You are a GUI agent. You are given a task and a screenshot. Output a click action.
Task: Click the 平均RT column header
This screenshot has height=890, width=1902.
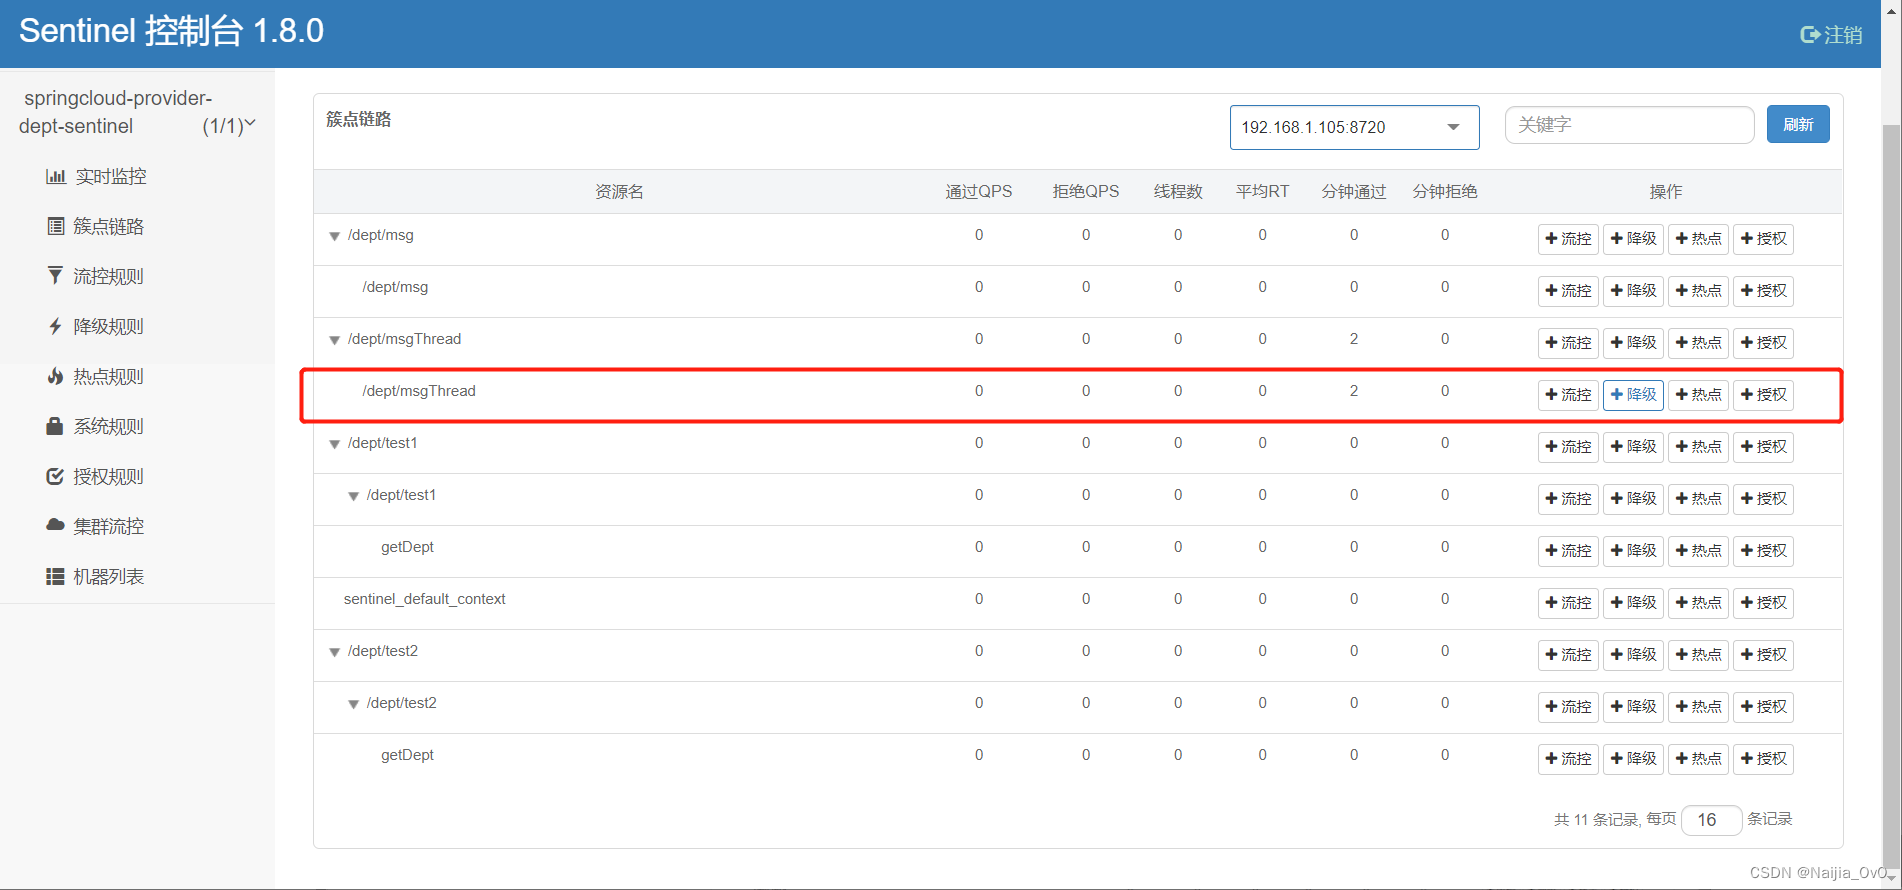pos(1262,192)
